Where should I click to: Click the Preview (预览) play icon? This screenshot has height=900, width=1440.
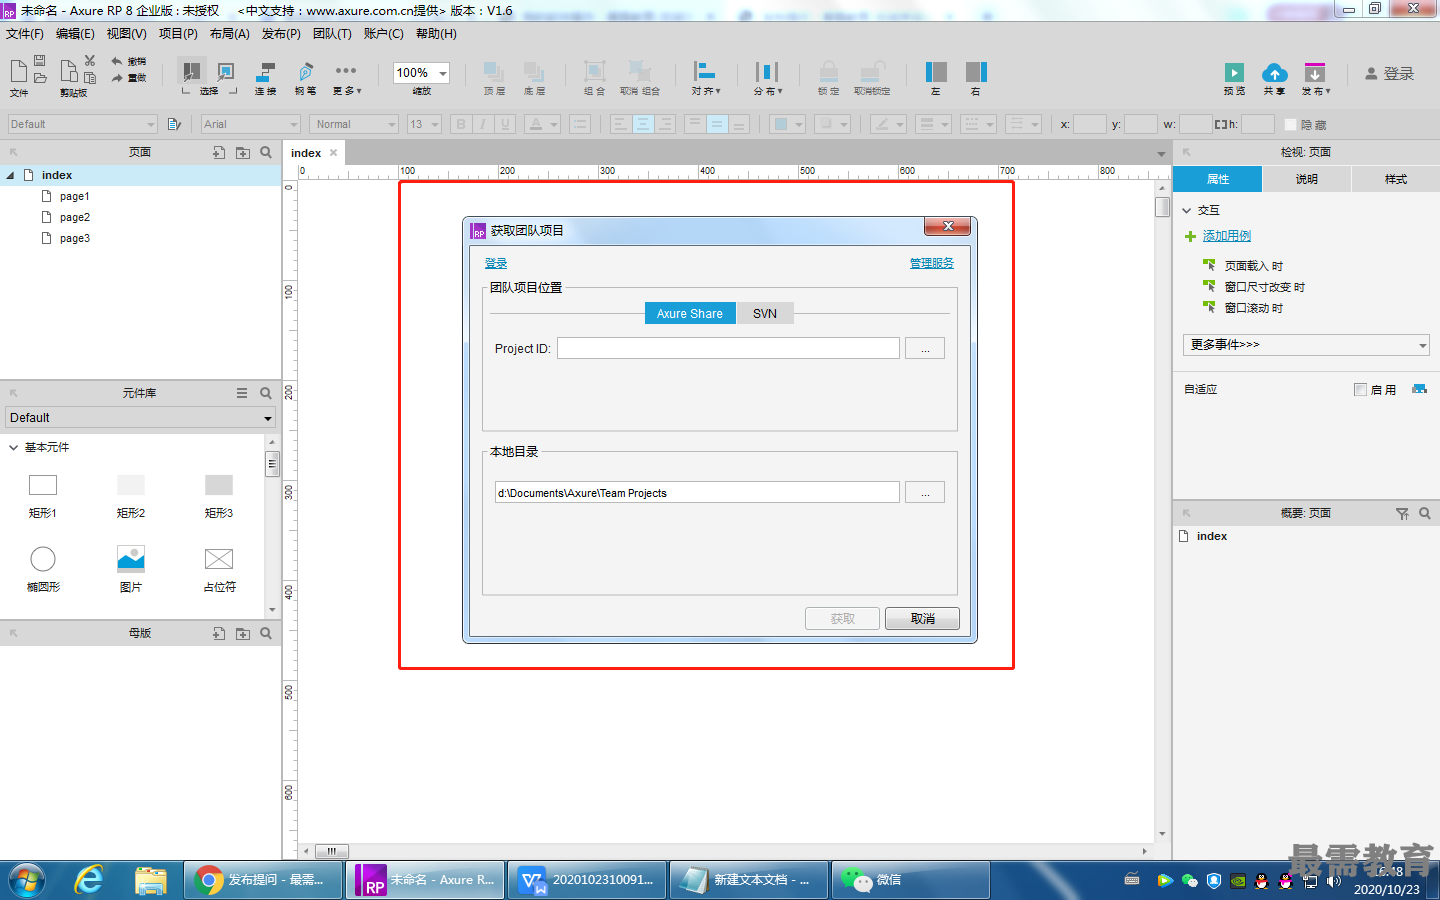pos(1234,73)
